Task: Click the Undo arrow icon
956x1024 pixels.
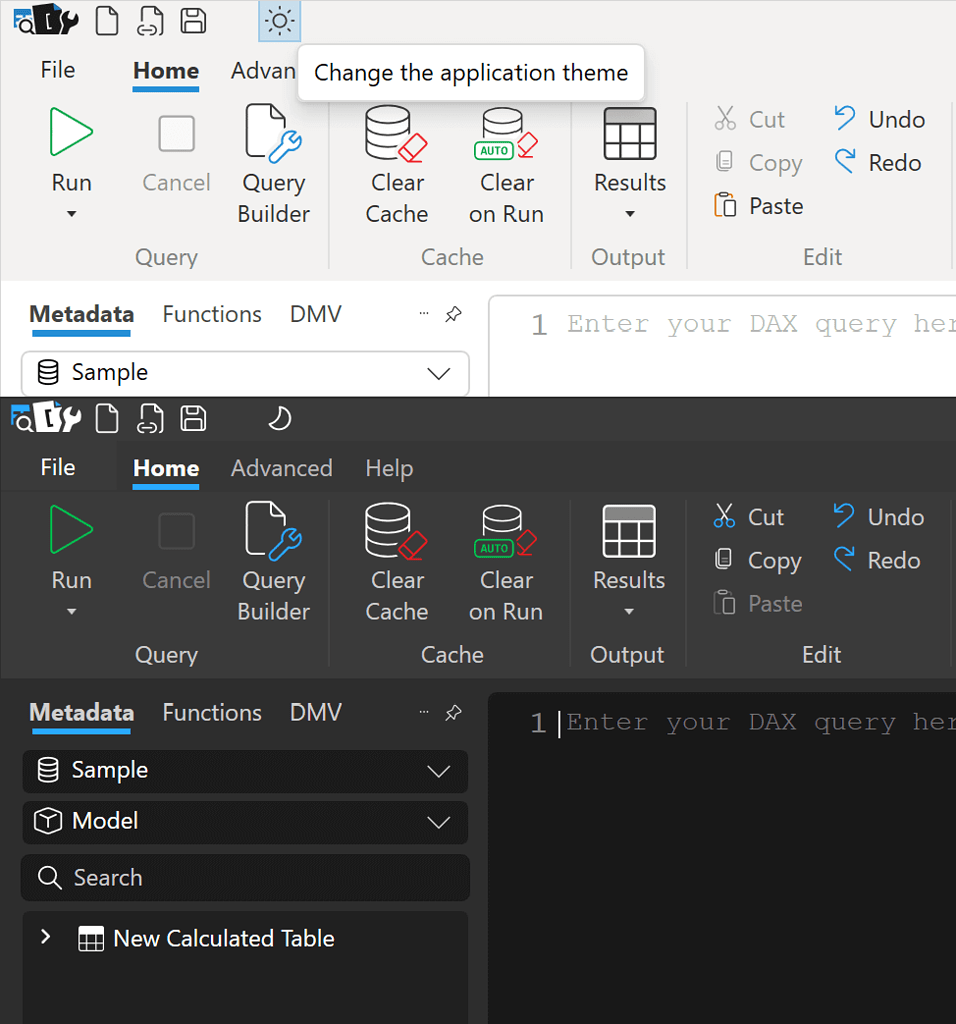Action: [848, 118]
